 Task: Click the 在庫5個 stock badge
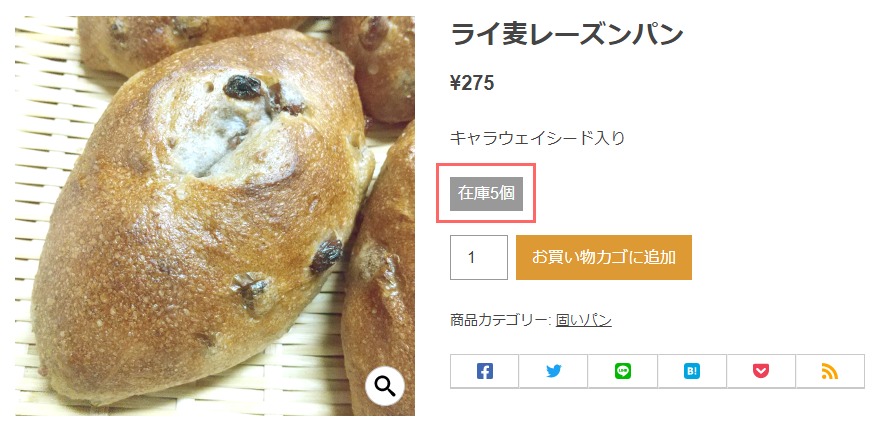click(x=486, y=193)
